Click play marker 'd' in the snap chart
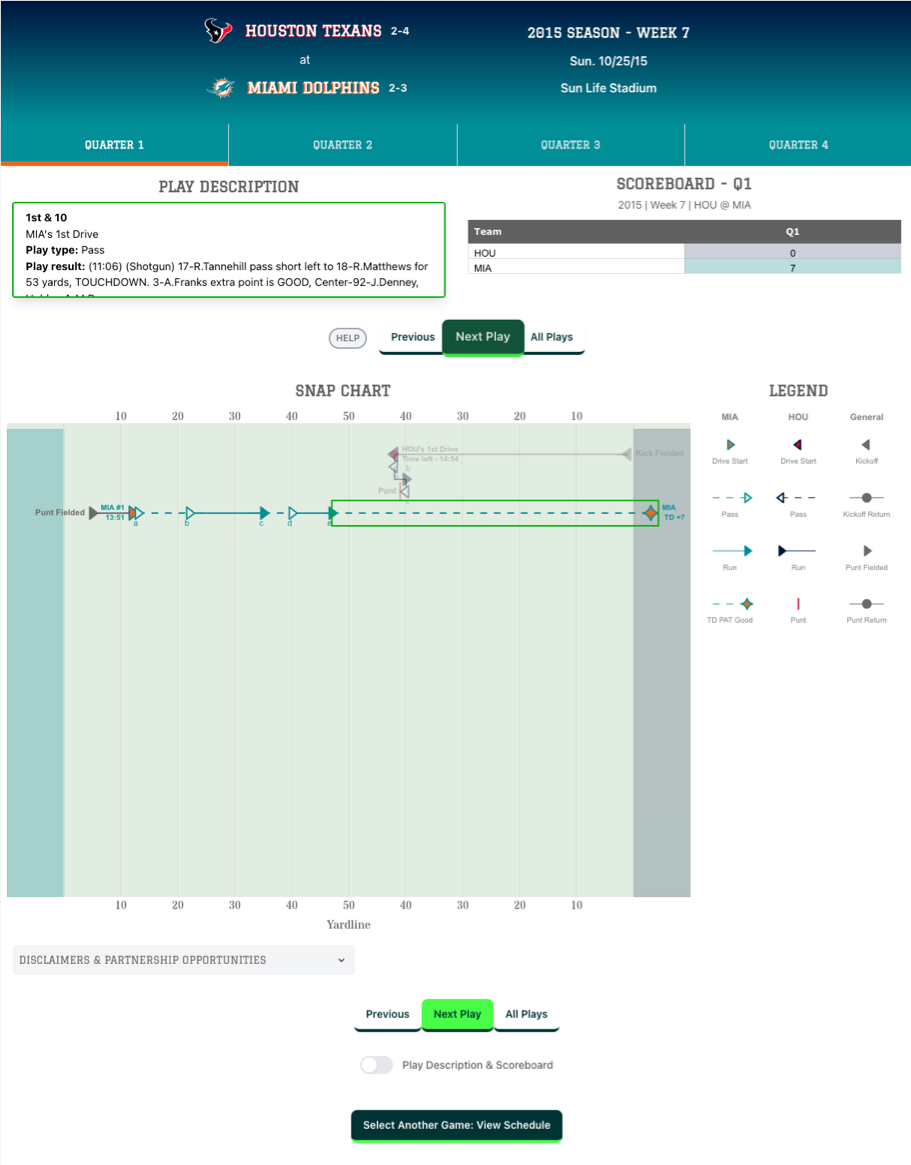 coord(293,513)
